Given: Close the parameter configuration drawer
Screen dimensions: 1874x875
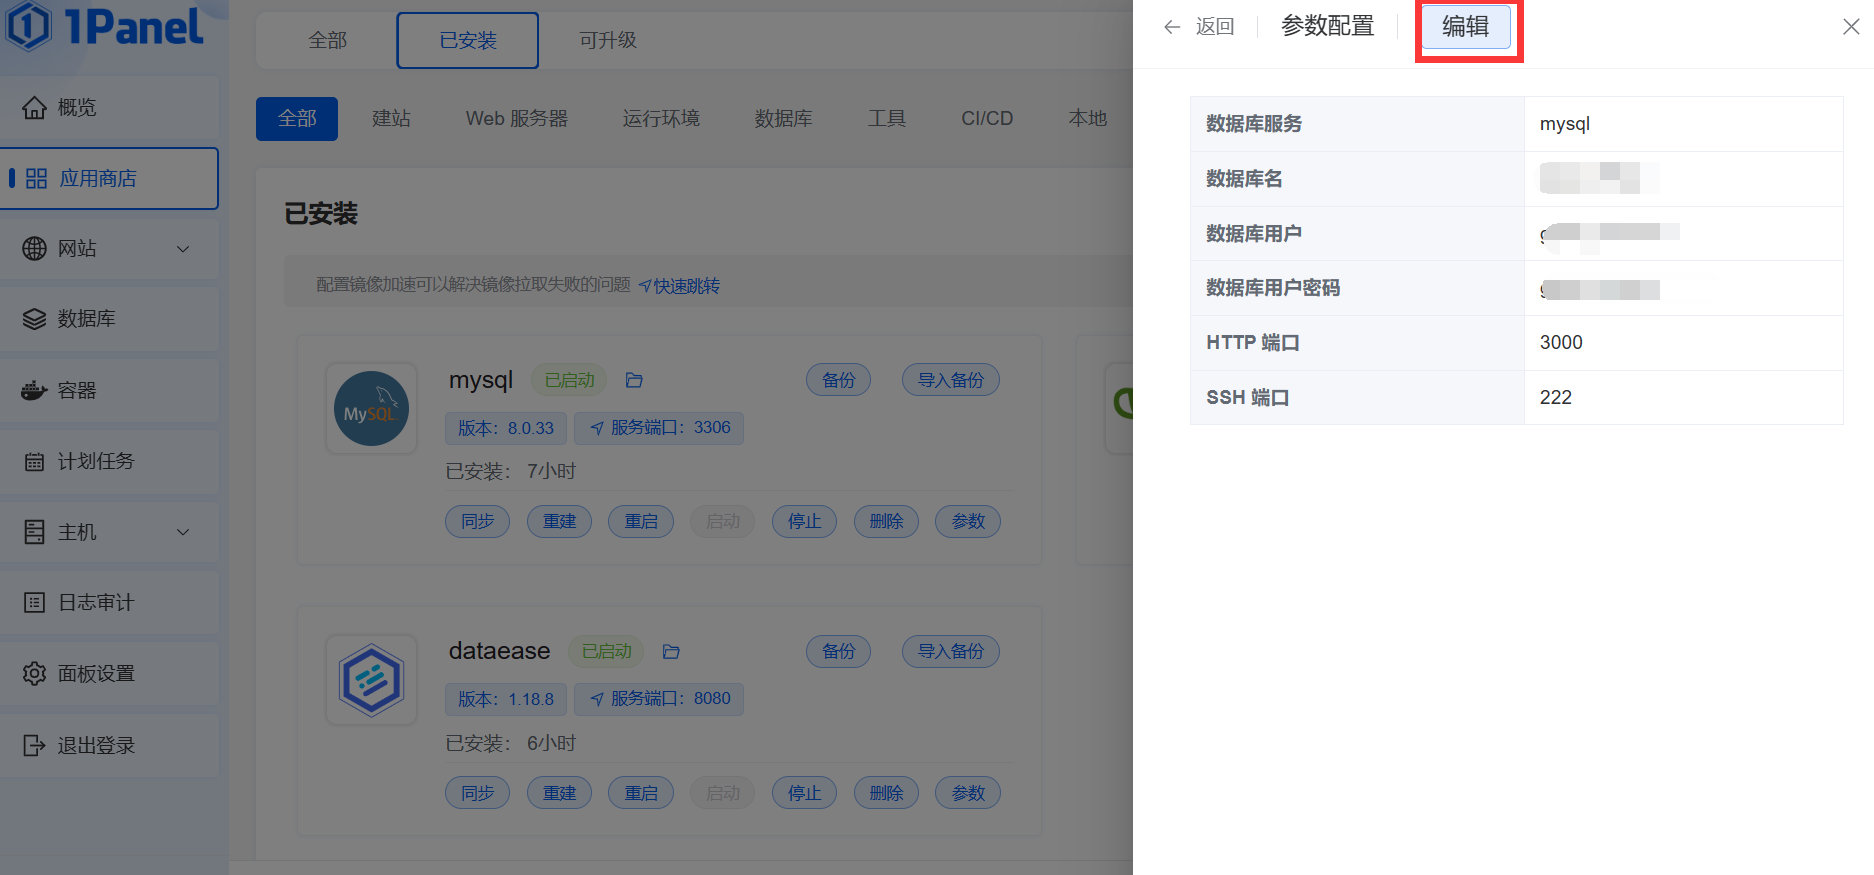Looking at the screenshot, I should [x=1851, y=27].
